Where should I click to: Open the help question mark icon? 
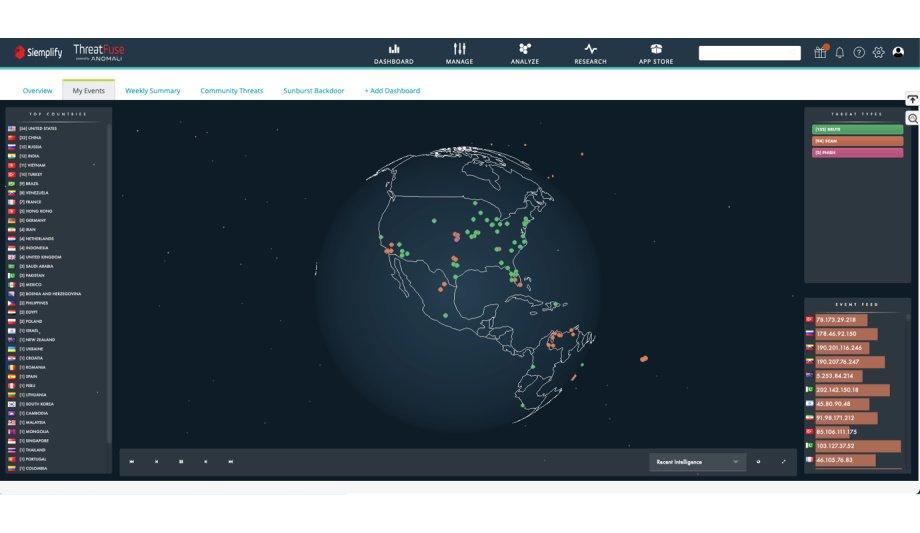859,52
